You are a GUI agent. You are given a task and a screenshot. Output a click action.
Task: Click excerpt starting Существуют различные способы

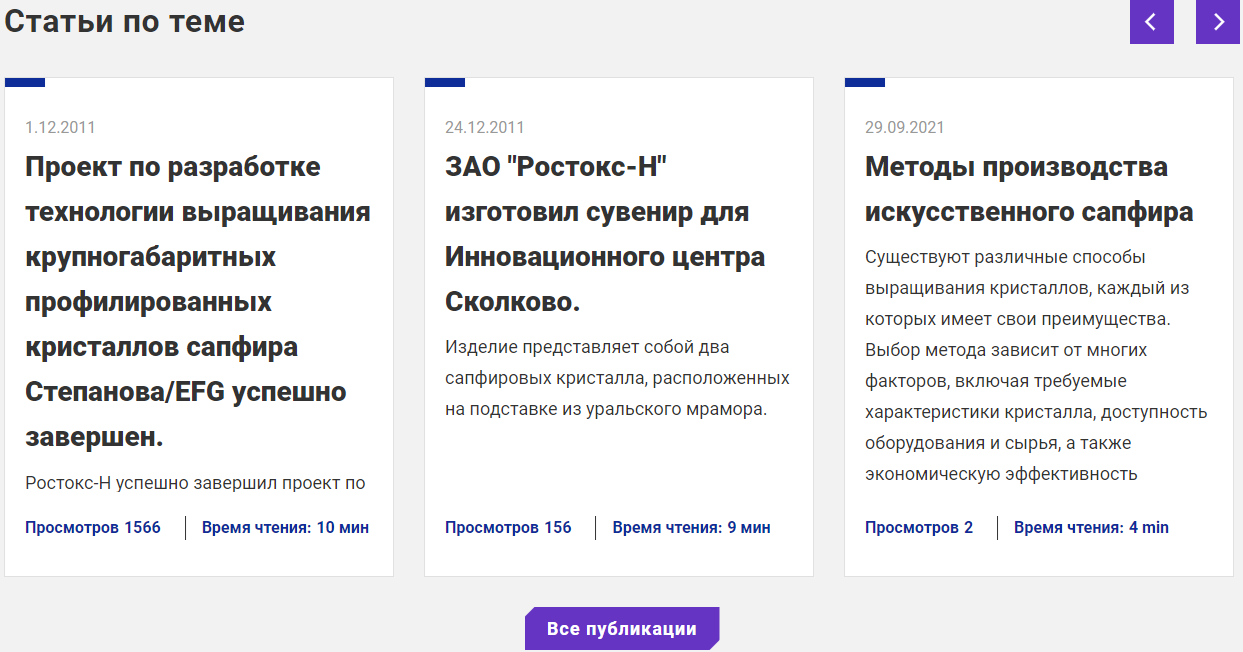point(1036,365)
